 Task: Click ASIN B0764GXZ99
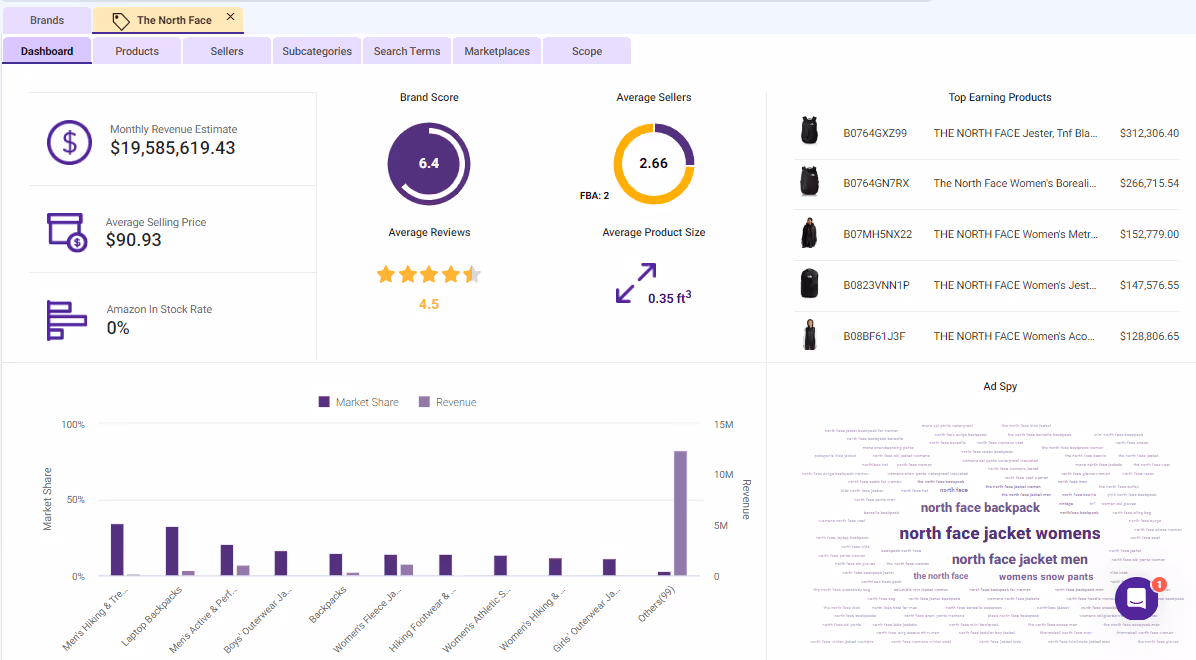coord(875,133)
